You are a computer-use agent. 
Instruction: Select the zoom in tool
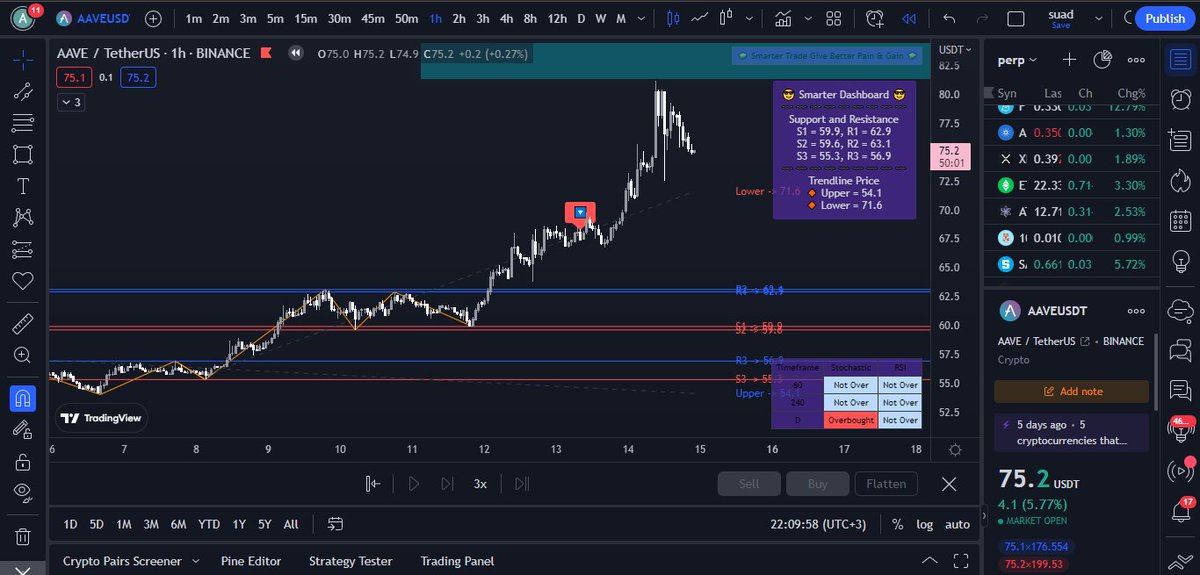(22, 355)
